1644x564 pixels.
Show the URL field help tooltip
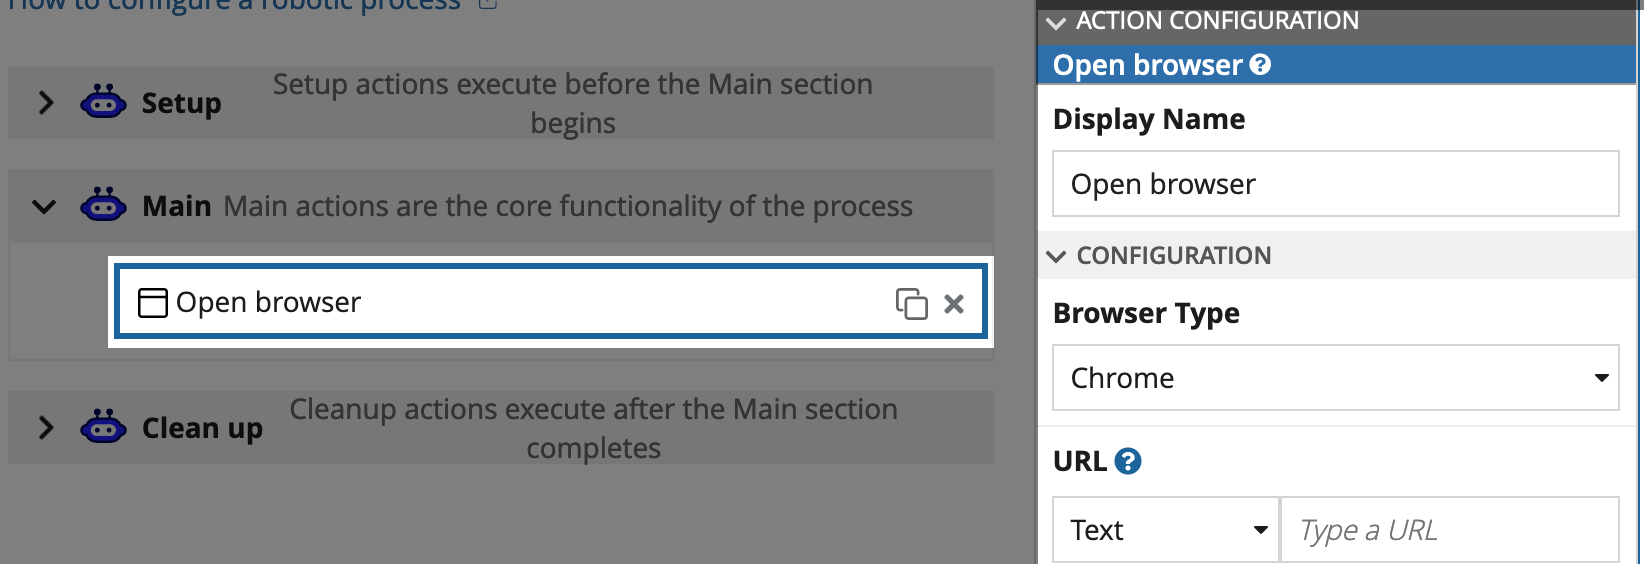pos(1128,461)
